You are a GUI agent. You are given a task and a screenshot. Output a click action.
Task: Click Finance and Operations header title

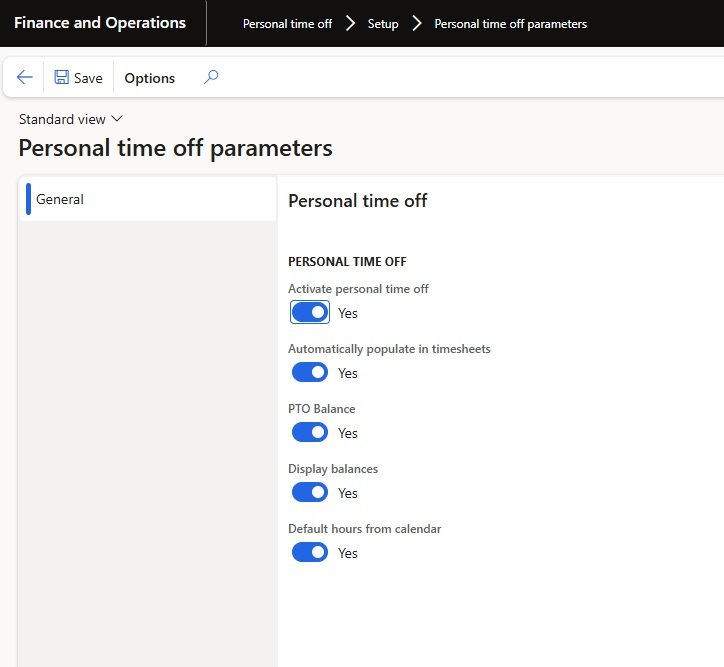coord(100,23)
